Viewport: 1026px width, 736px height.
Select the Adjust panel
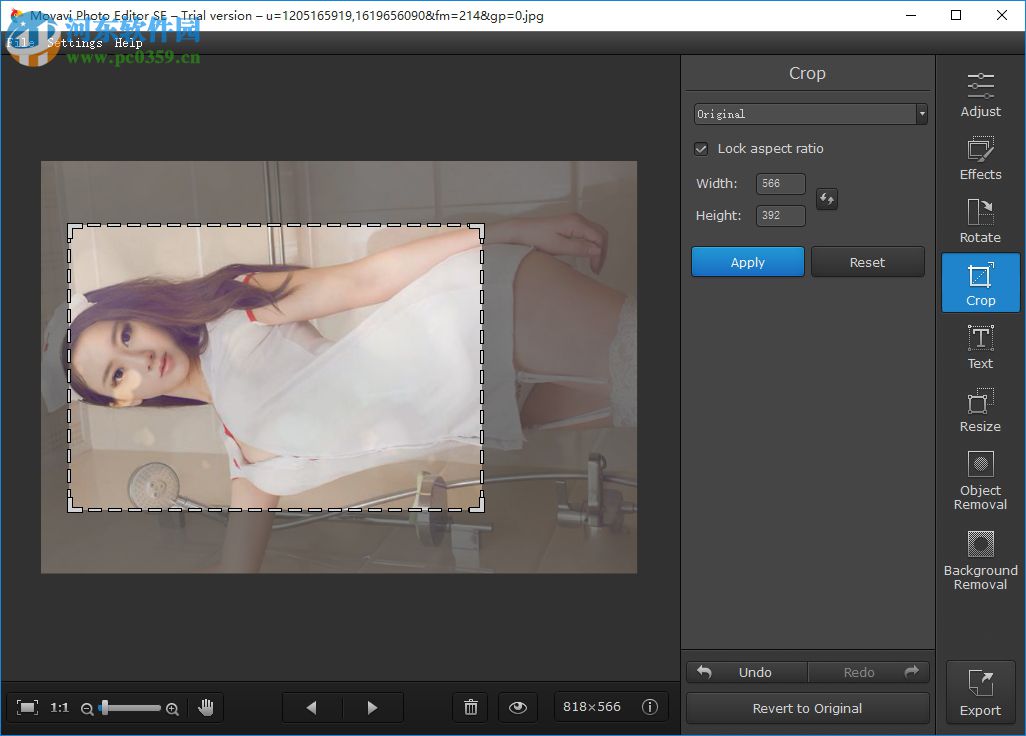pyautogui.click(x=980, y=93)
